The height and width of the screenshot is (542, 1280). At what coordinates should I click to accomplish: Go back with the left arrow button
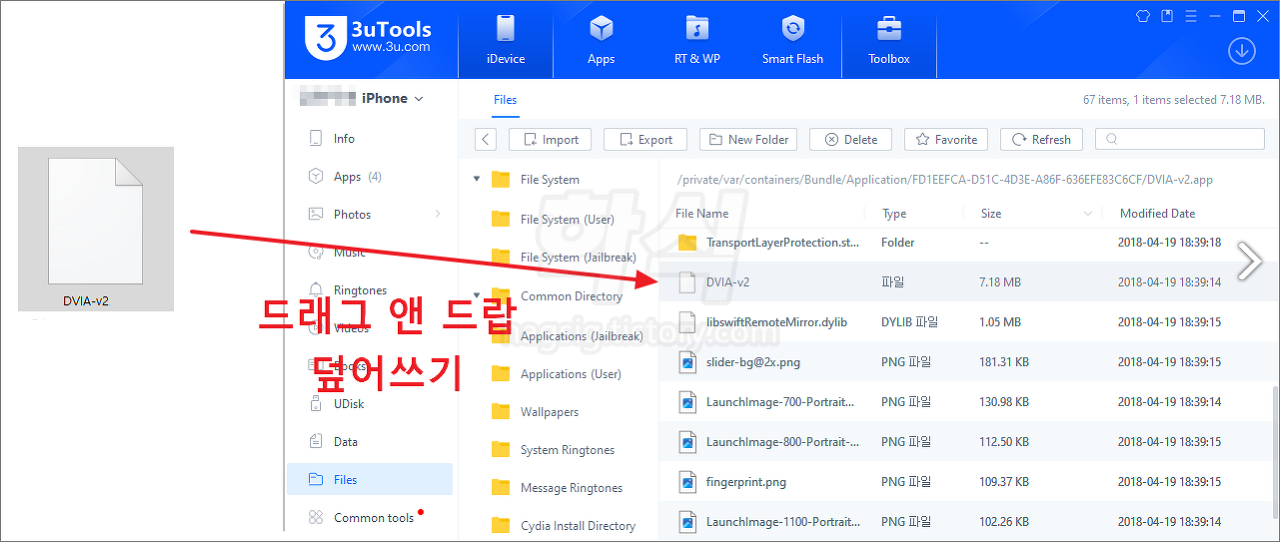pyautogui.click(x=484, y=139)
